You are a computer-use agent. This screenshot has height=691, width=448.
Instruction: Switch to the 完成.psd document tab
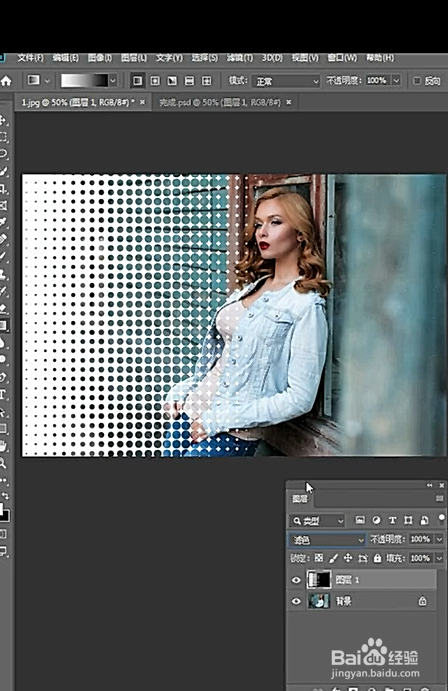(220, 102)
